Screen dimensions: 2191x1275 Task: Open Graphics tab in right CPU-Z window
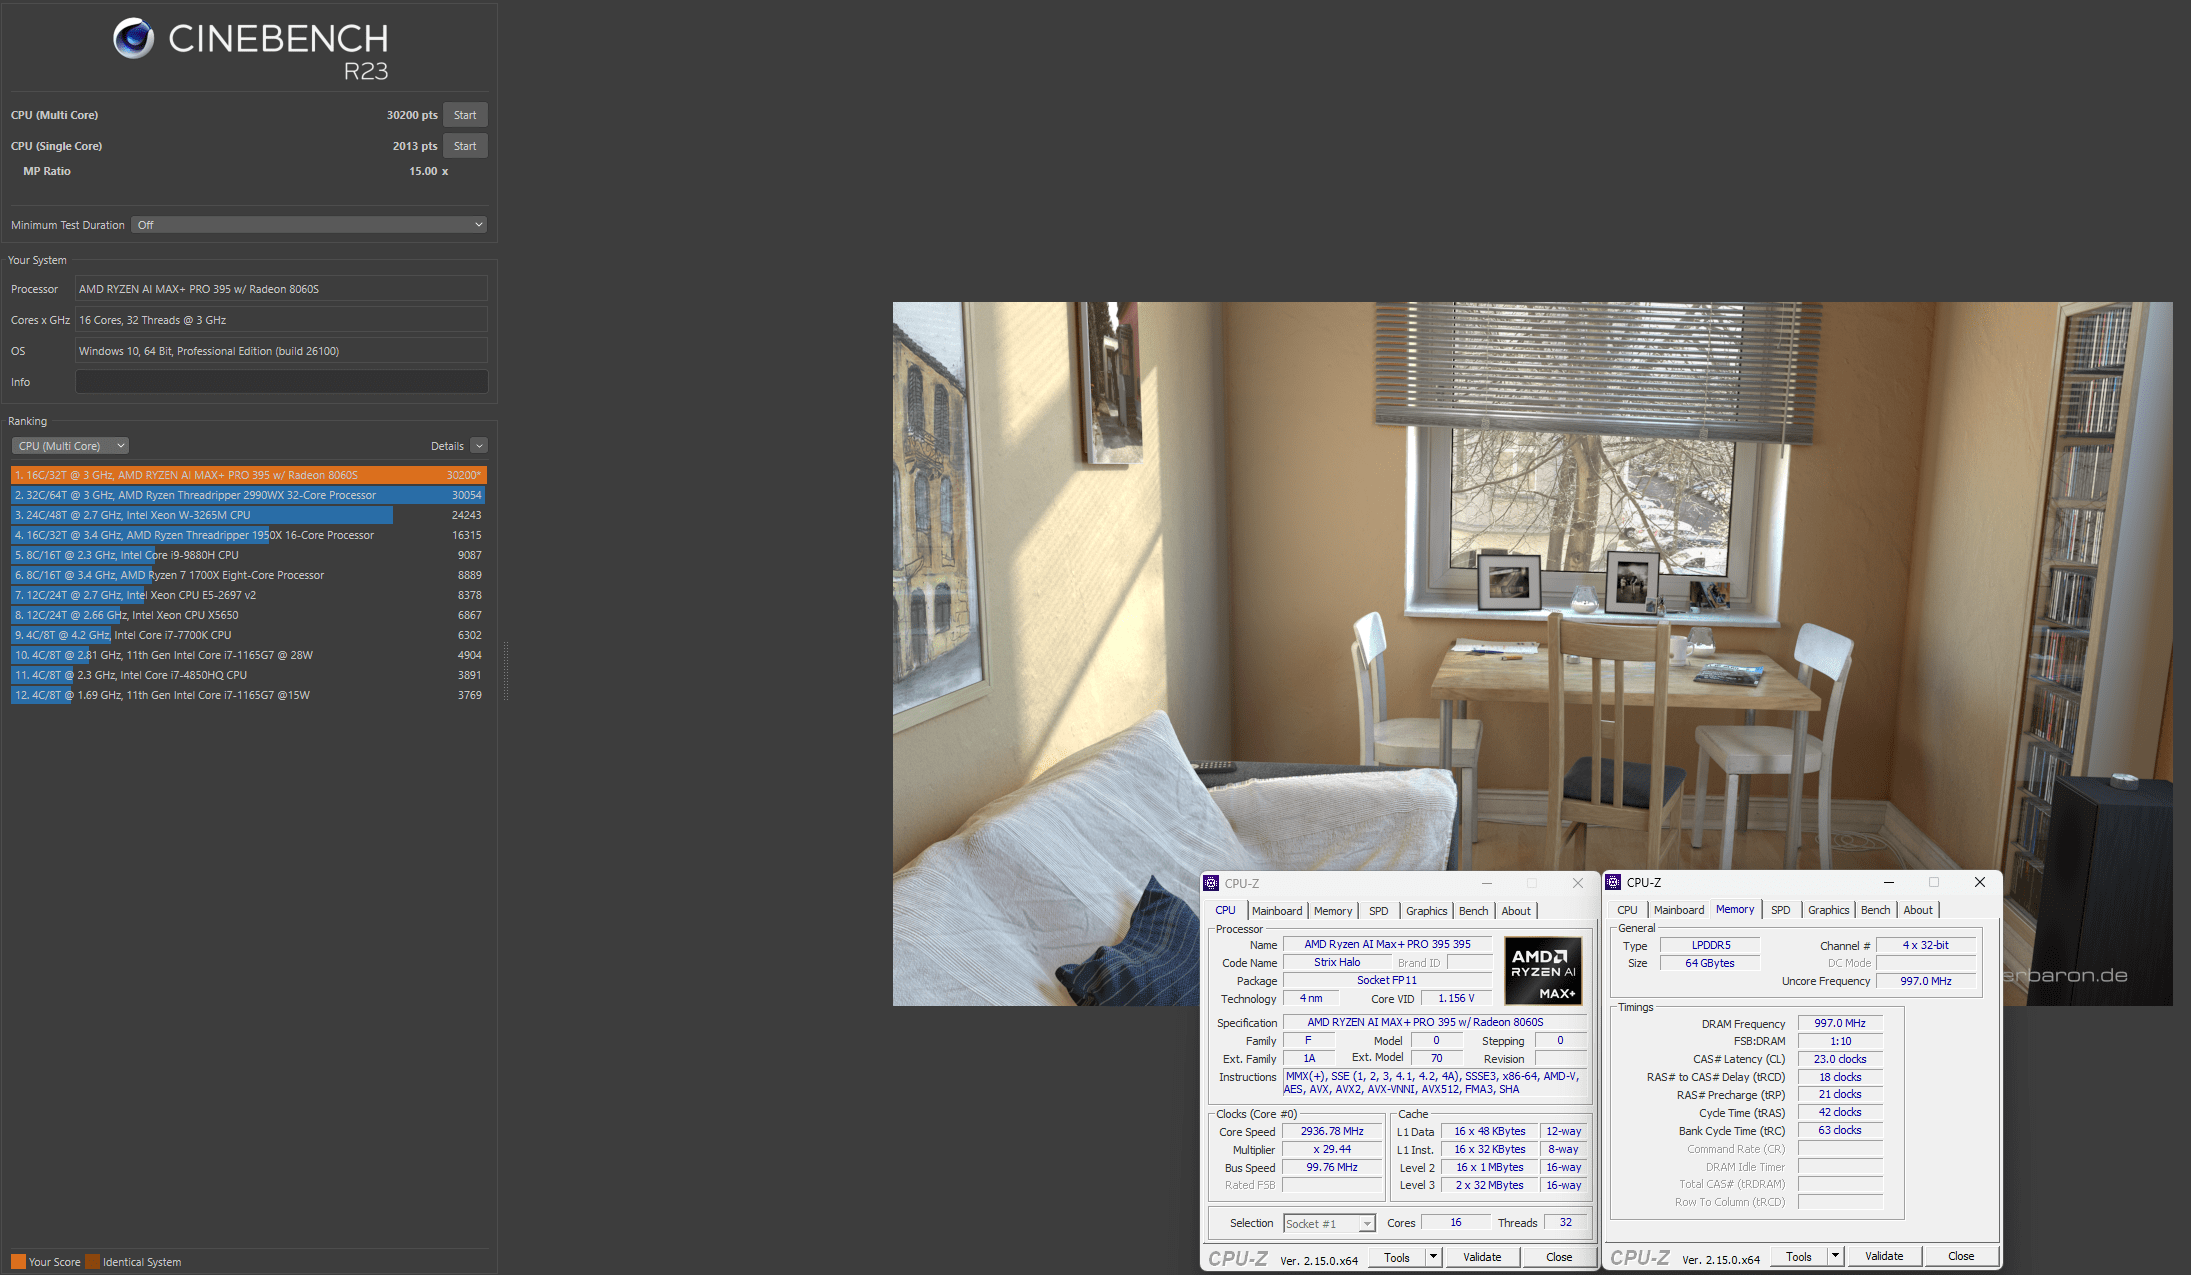(x=1828, y=910)
